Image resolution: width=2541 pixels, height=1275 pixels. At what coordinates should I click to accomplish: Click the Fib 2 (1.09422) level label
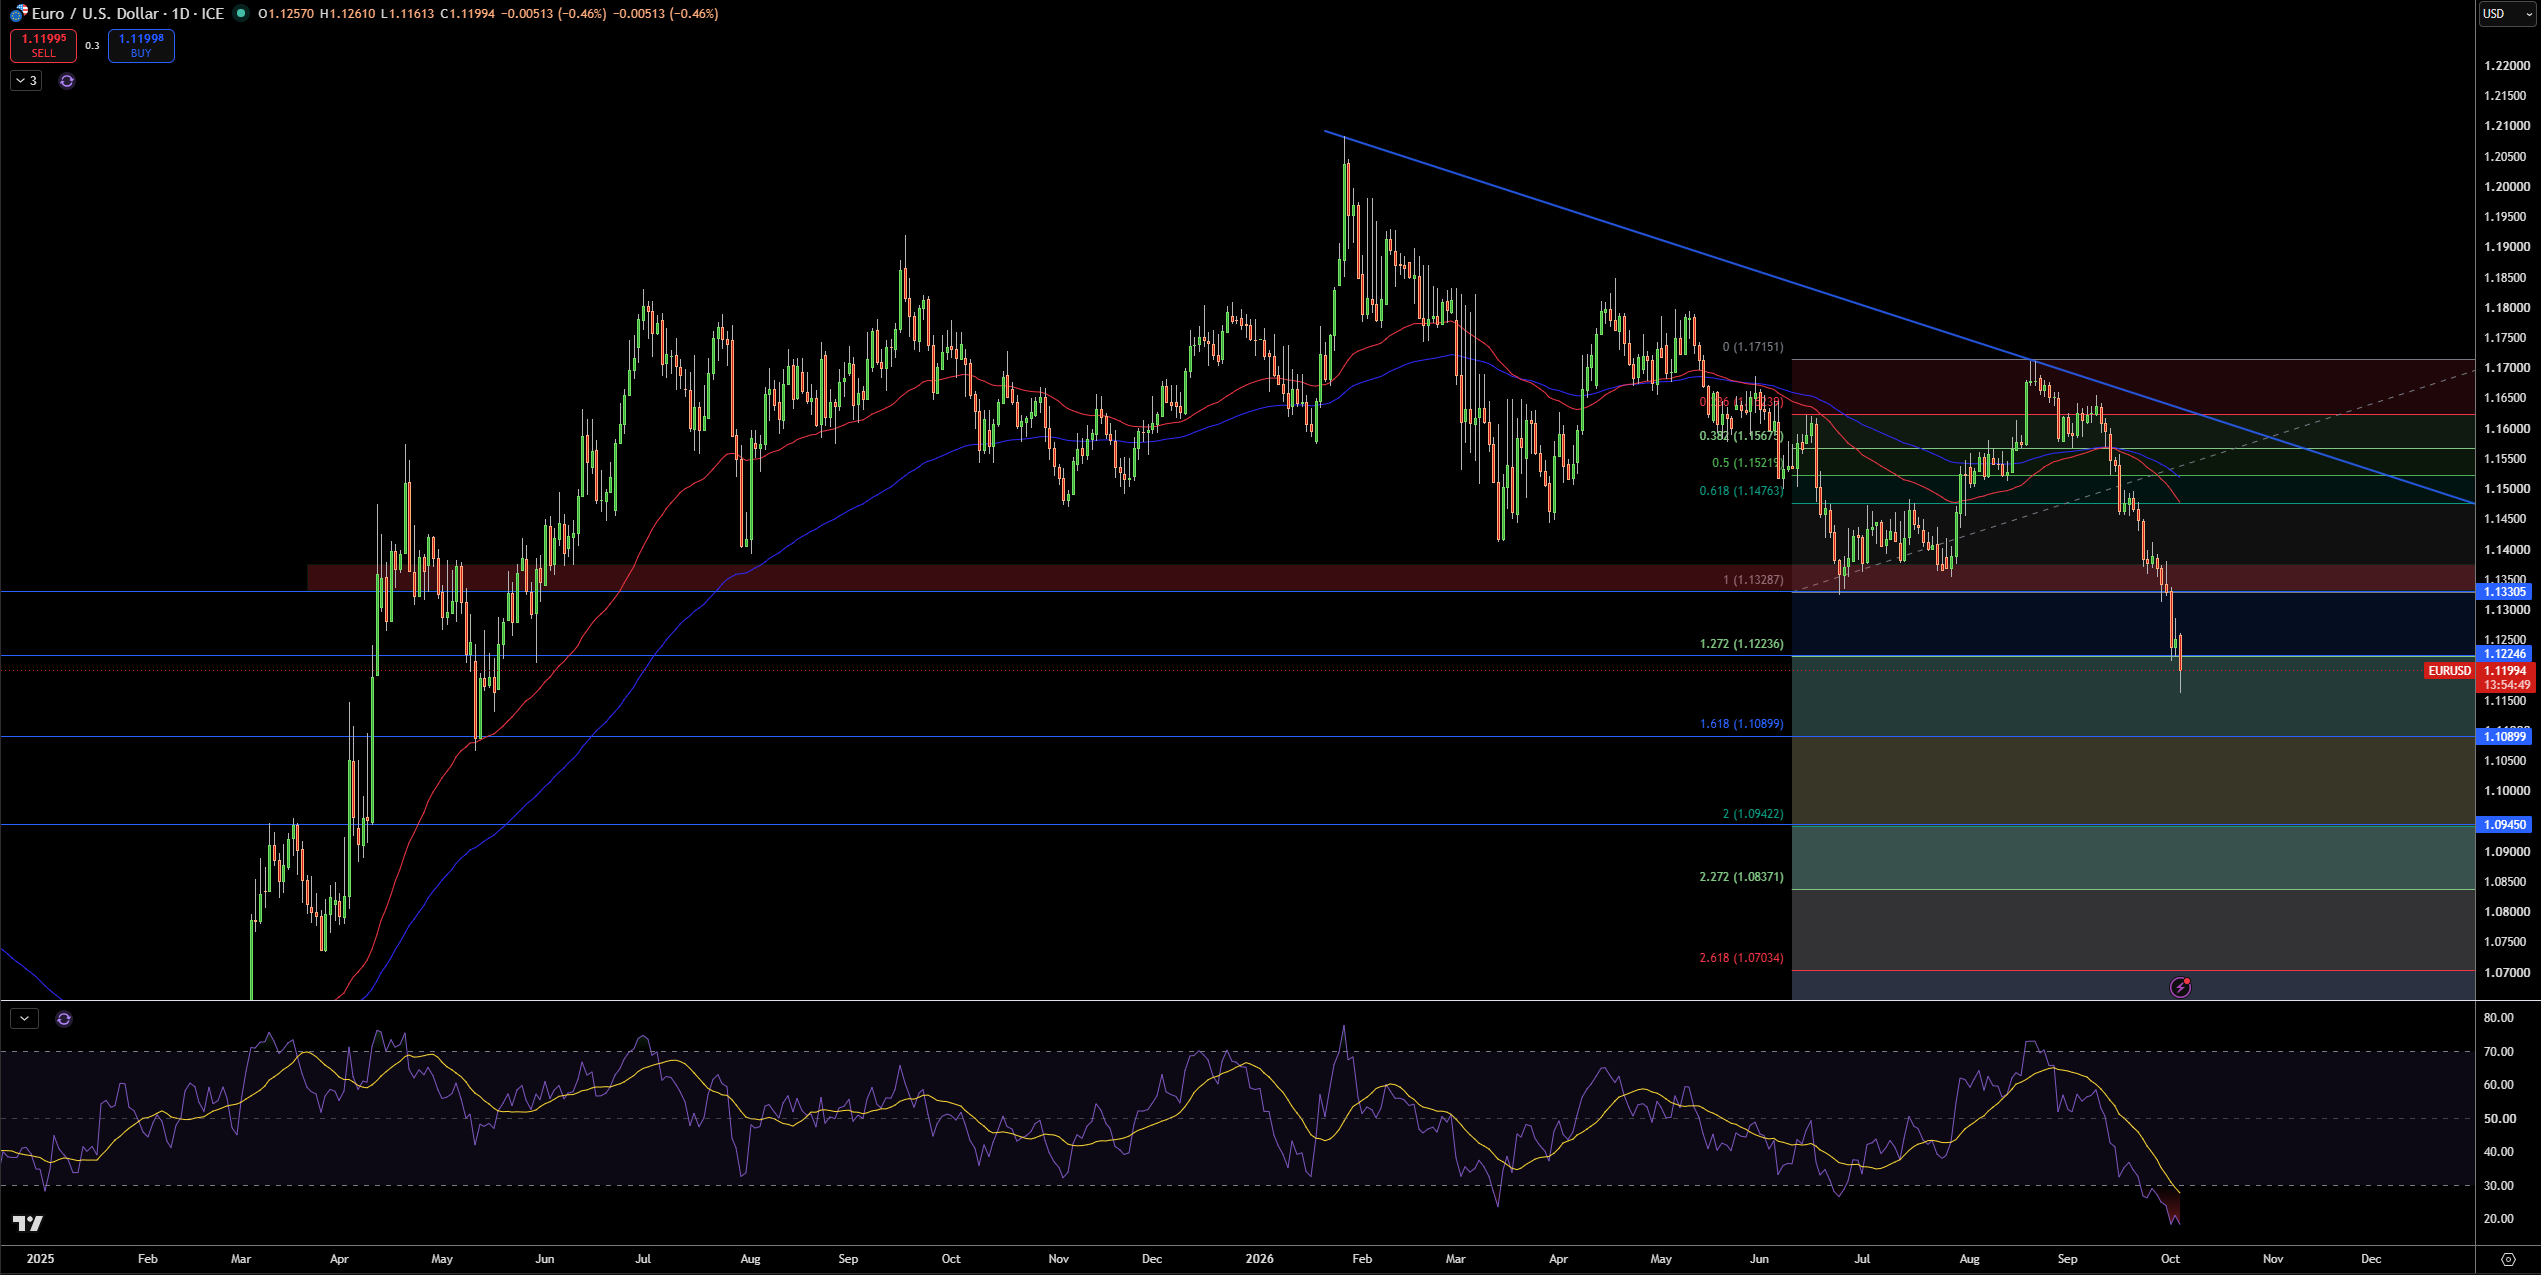coord(1752,814)
